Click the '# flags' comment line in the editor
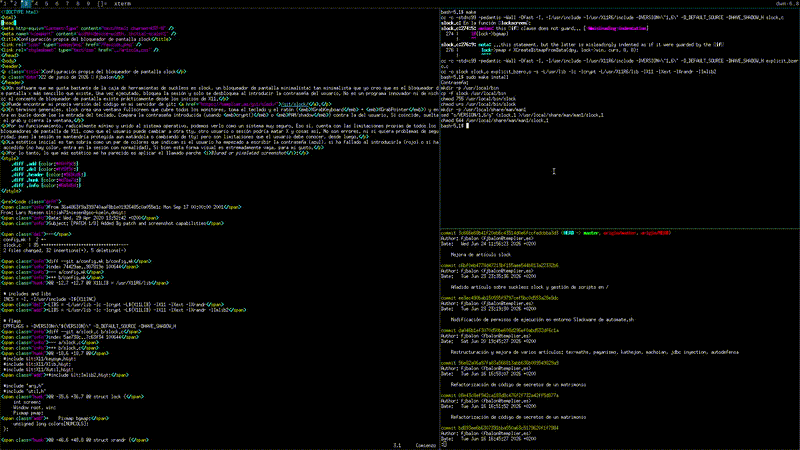The width and height of the screenshot is (800, 450). coord(12,321)
